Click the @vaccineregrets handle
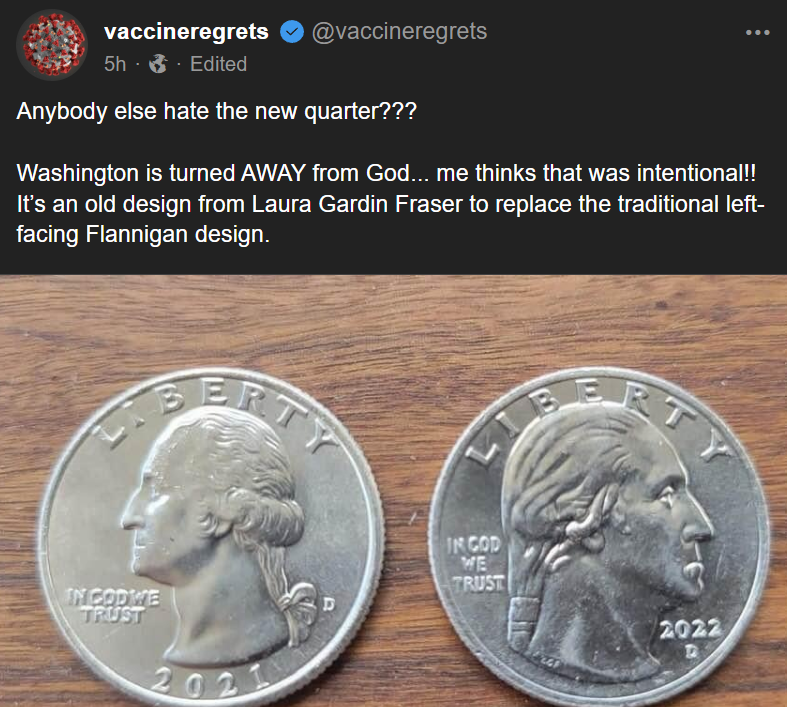This screenshot has width=787, height=707. point(399,32)
